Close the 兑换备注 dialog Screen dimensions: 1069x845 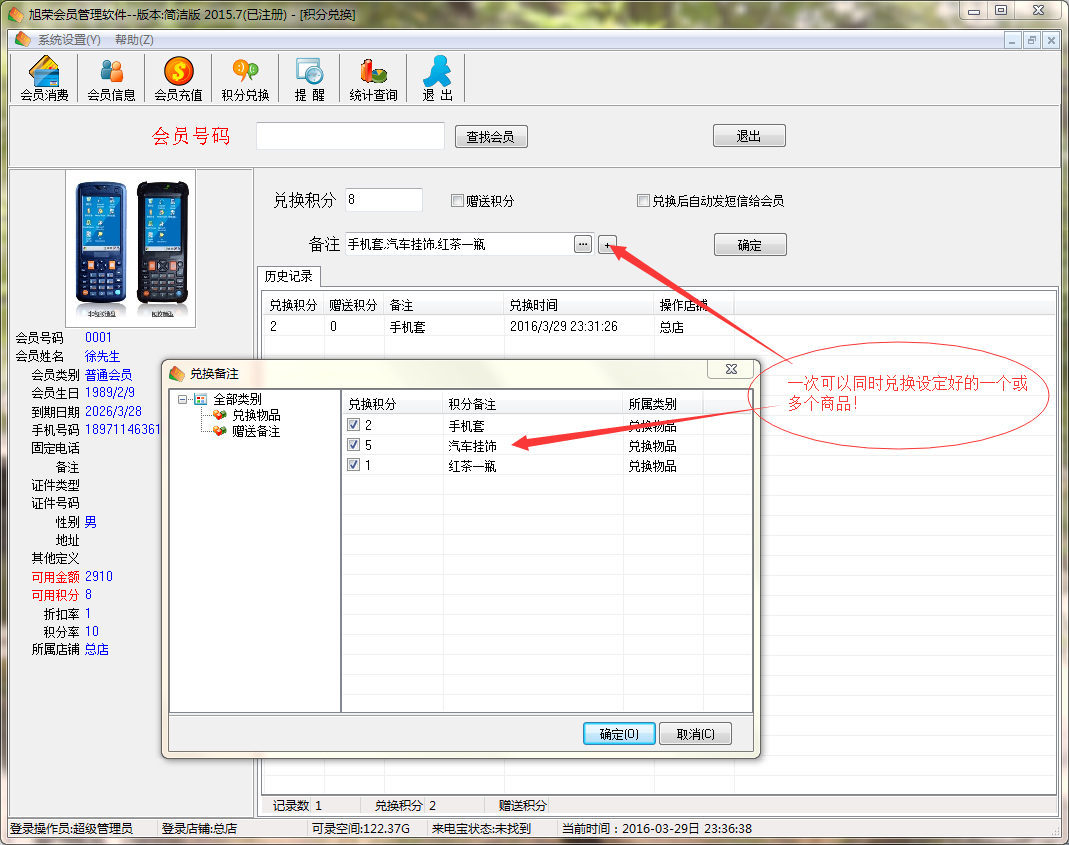[731, 369]
